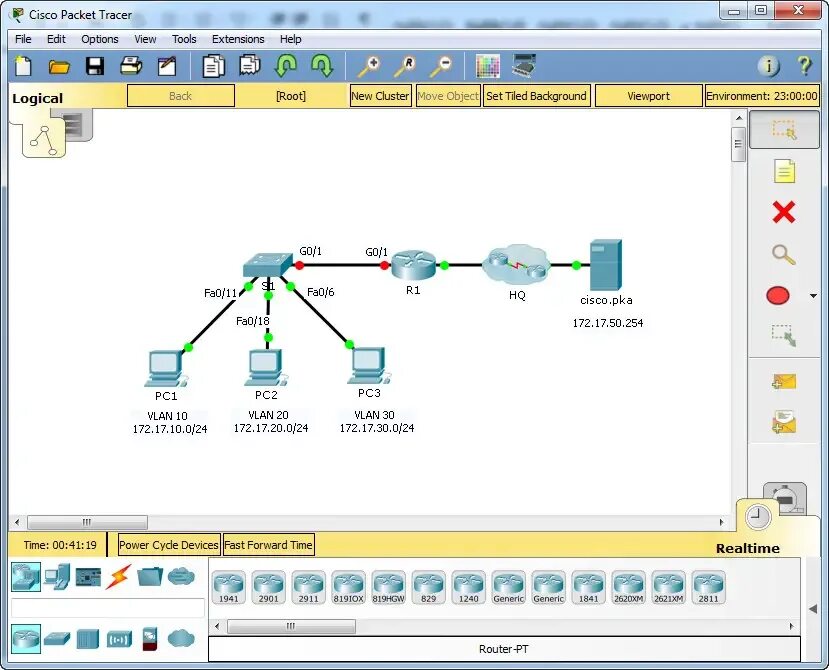Image resolution: width=829 pixels, height=670 pixels.
Task: Select the cisco.pka server in the topology
Action: click(606, 264)
